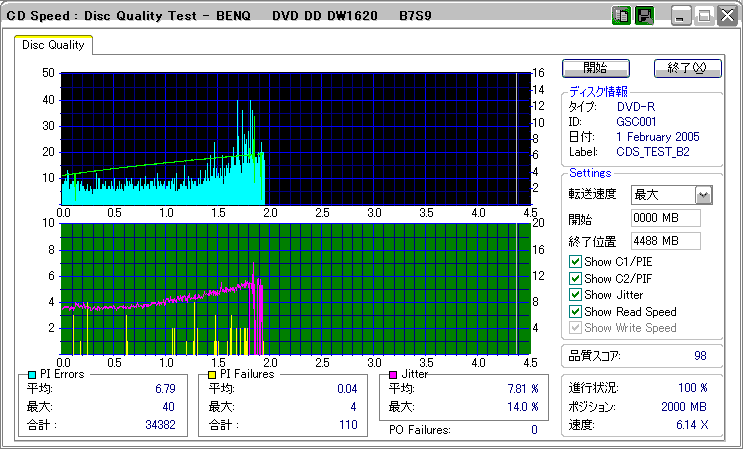Click the speed value 6.14 X
Image resolution: width=743 pixels, height=449 pixels.
692,425
